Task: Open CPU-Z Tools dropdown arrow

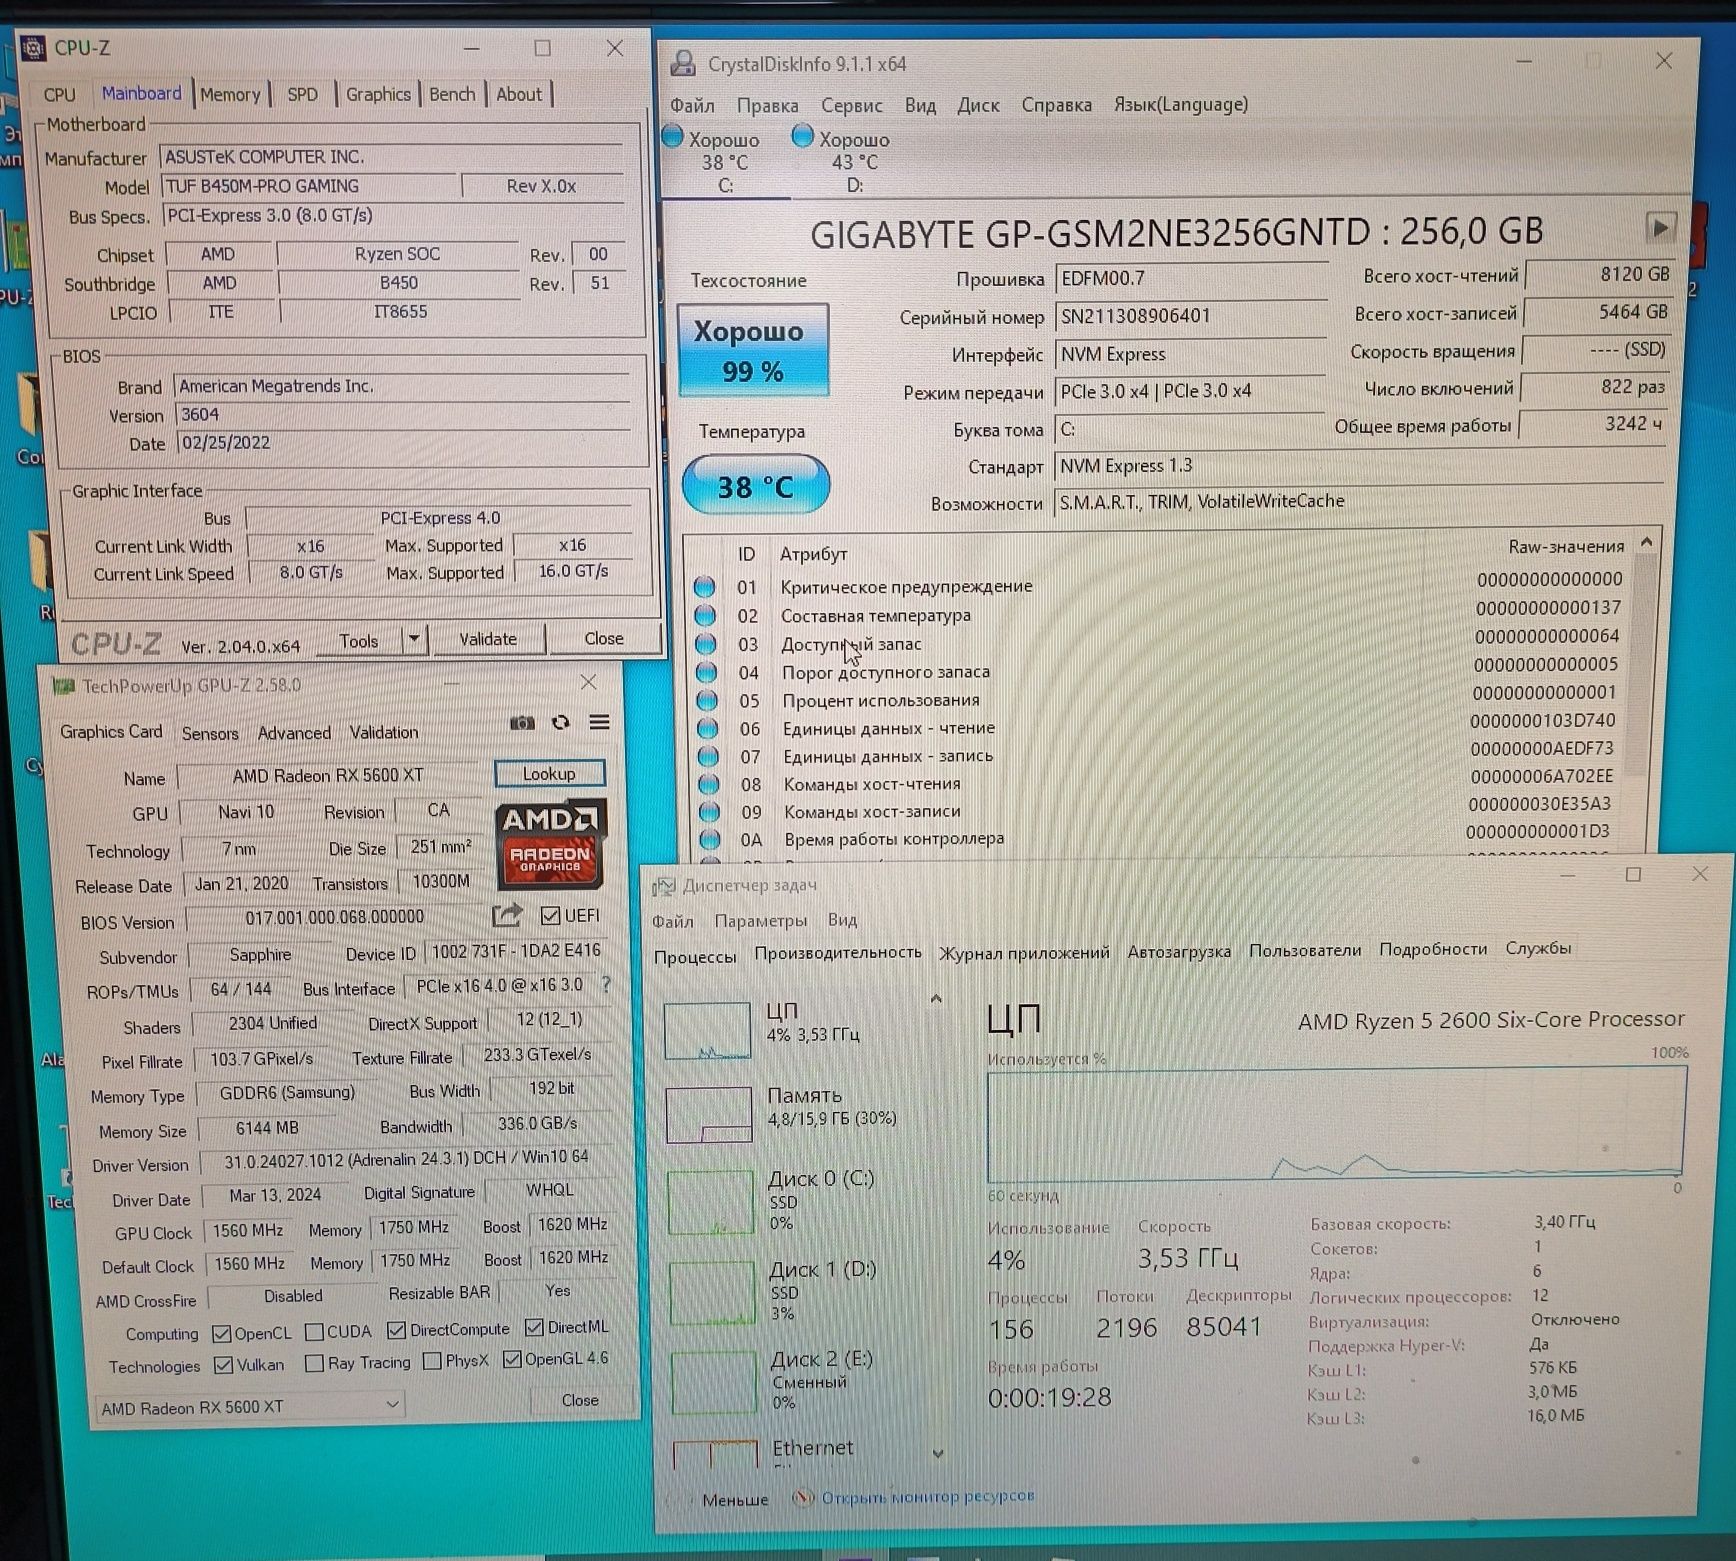Action: pyautogui.click(x=414, y=640)
